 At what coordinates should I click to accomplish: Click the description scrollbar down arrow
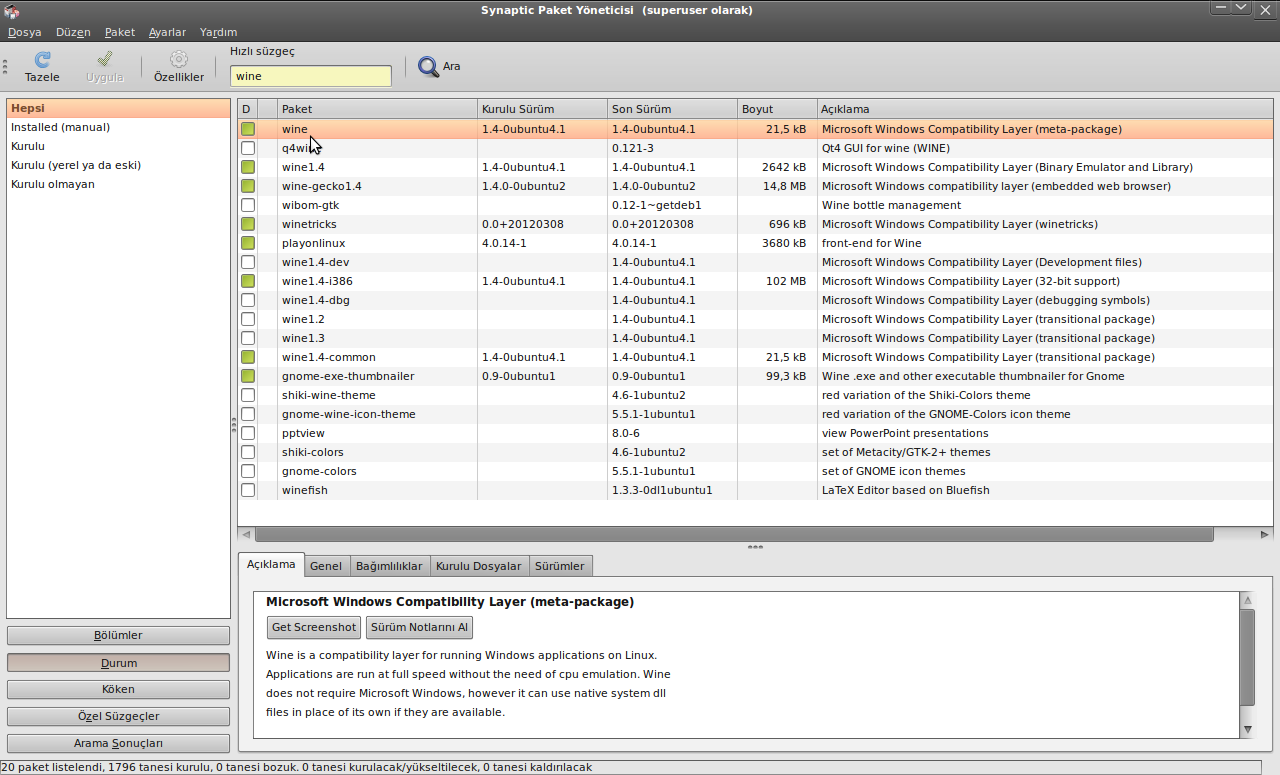1247,730
